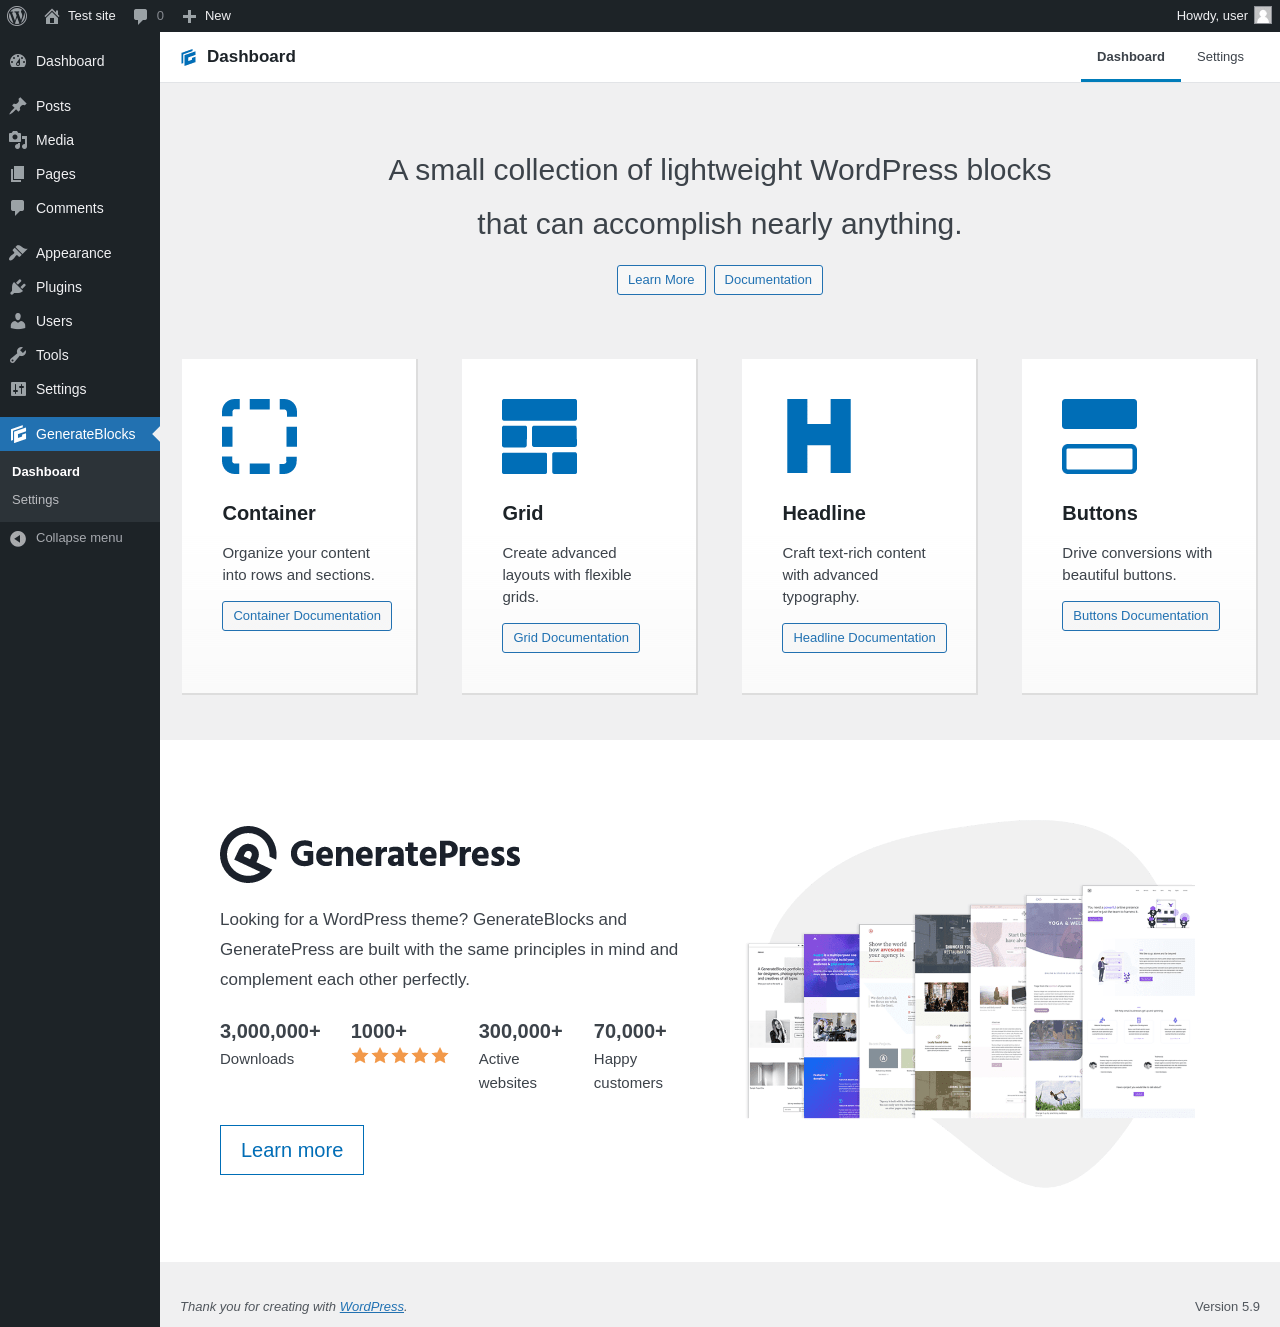Click the Appearance paintbrush icon
Image resolution: width=1280 pixels, height=1327 pixels.
[x=18, y=253]
